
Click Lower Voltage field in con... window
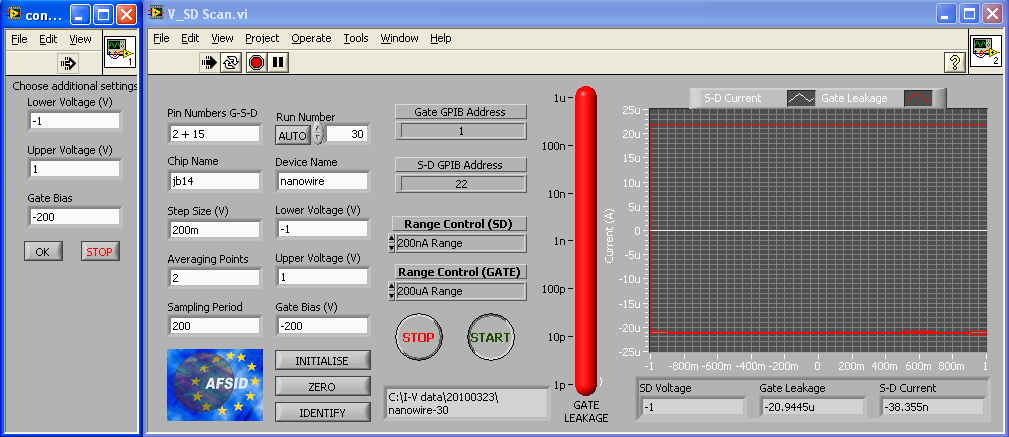point(75,120)
